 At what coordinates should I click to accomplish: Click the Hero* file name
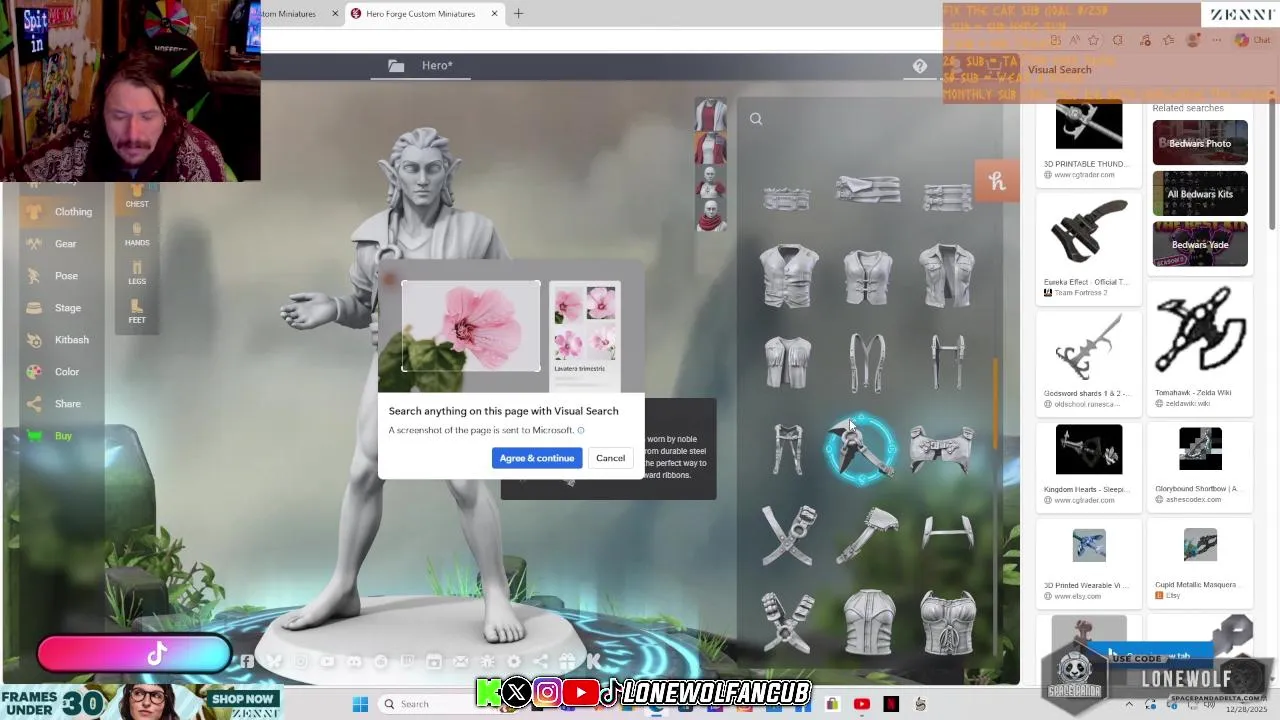pyautogui.click(x=437, y=66)
